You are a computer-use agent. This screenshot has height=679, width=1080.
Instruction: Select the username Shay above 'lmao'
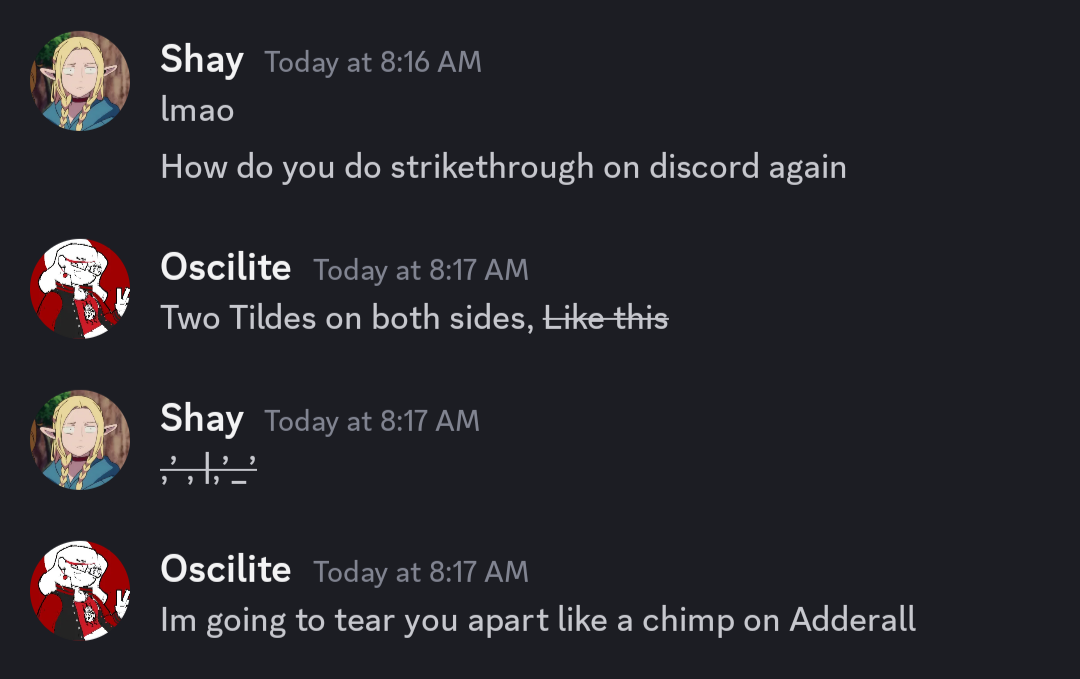(x=201, y=60)
